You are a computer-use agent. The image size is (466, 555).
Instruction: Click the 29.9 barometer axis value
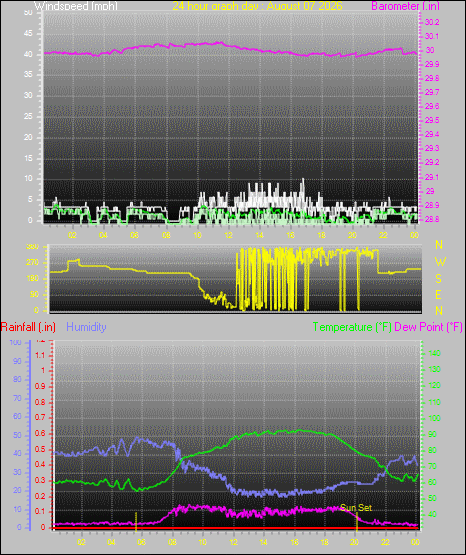pos(432,64)
